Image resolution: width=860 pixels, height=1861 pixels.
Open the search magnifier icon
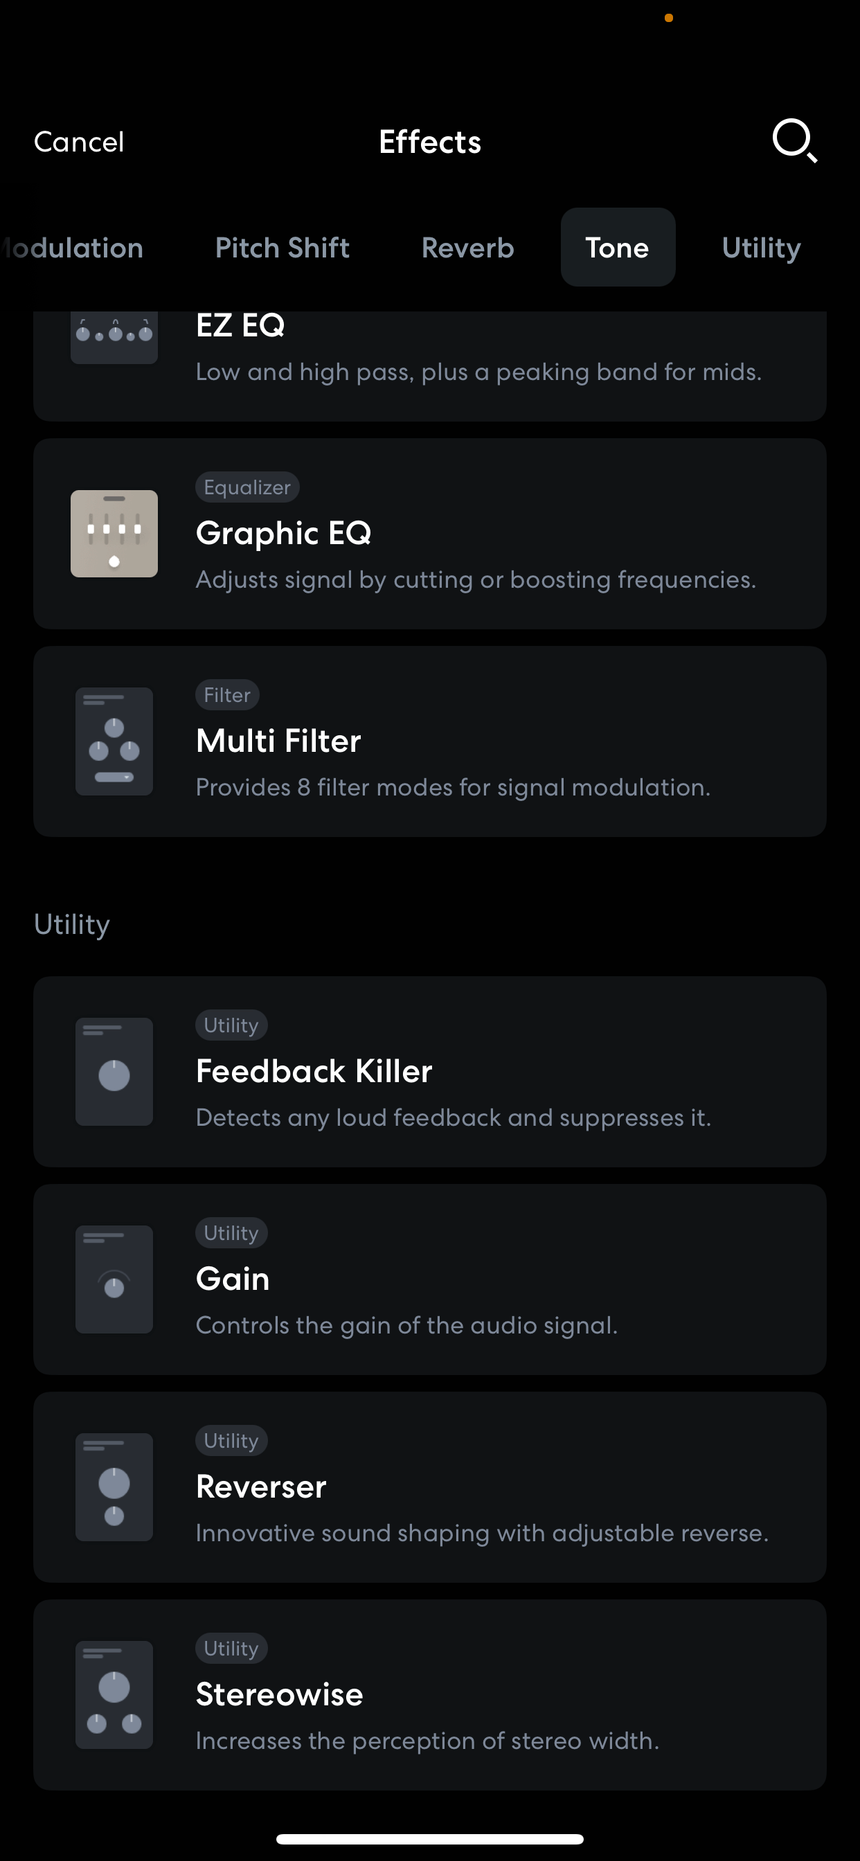click(795, 141)
